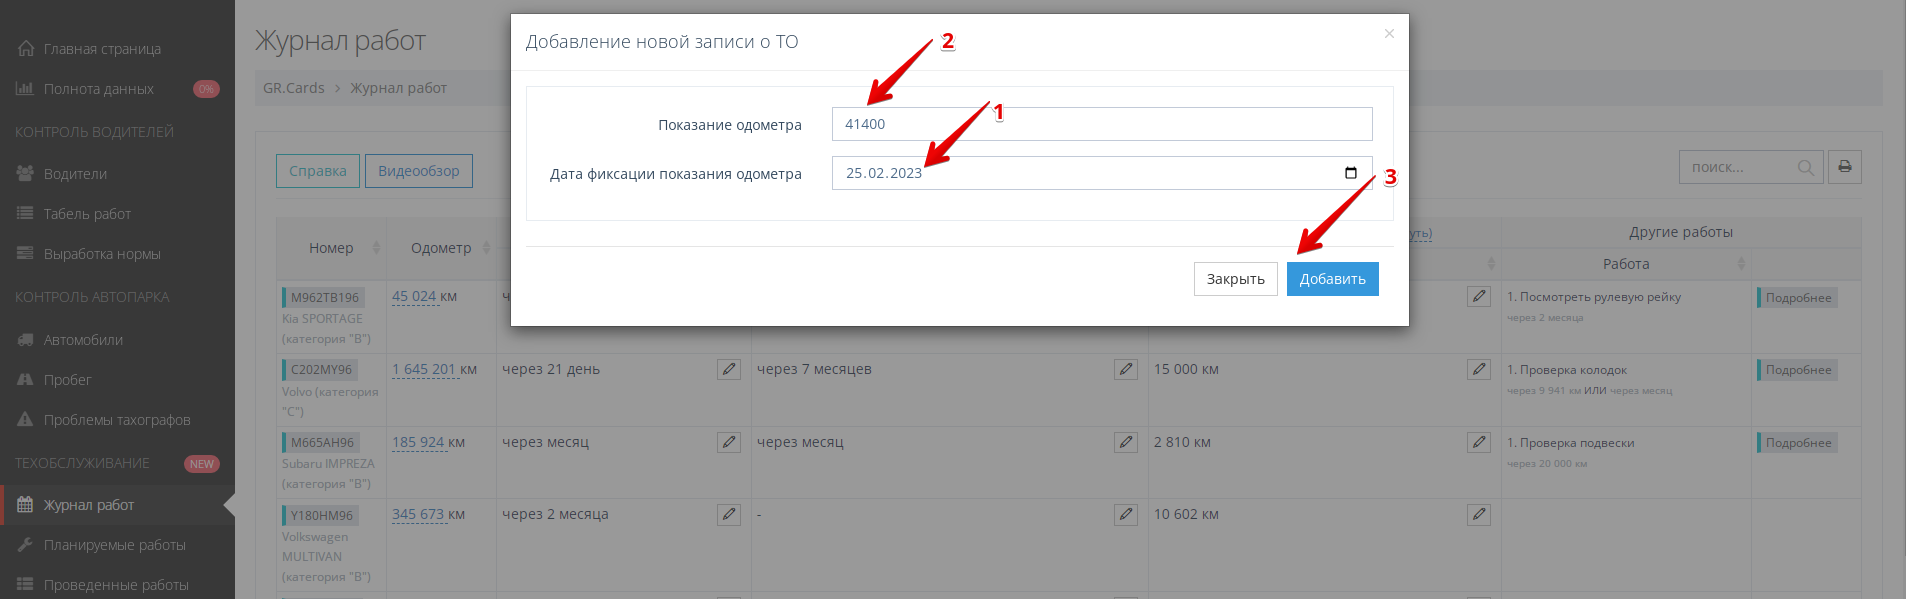Click edit pencil next to 'через 7 месяцев'

tap(1126, 370)
